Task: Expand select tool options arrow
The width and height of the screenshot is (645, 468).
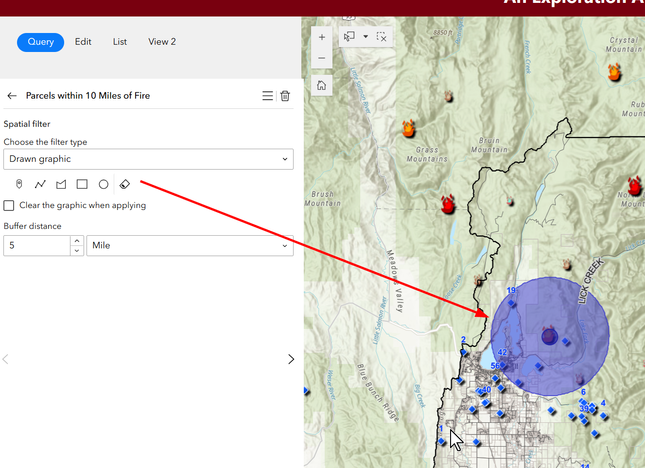Action: (x=365, y=37)
